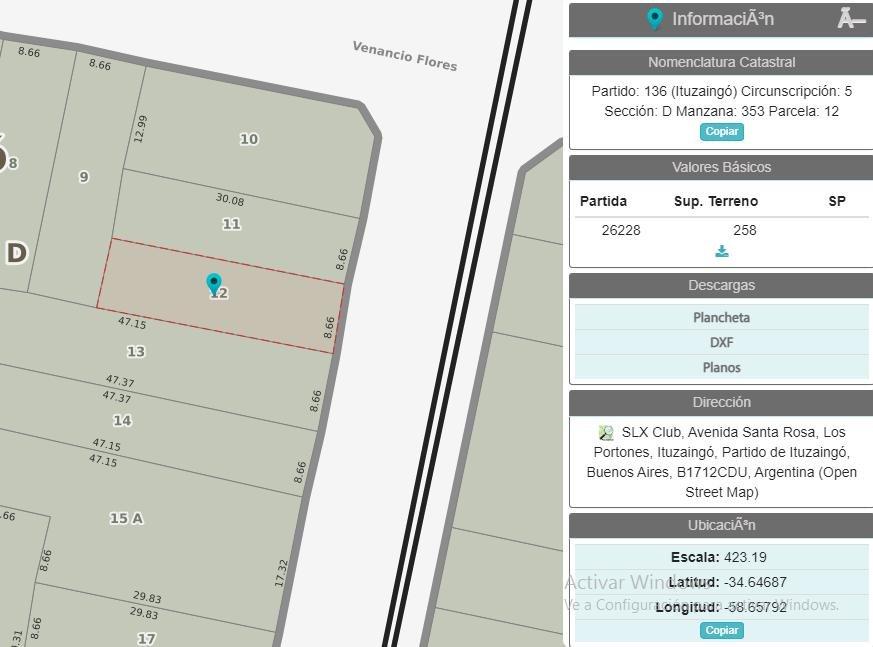The width and height of the screenshot is (873, 647).
Task: Collapse the Nomenclatura Catastral section header
Action: point(721,62)
